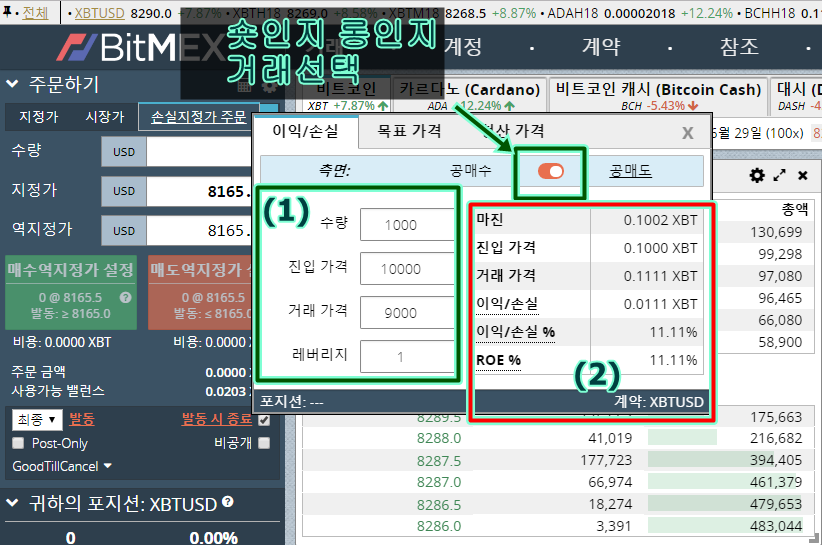Image resolution: width=822 pixels, height=545 pixels.
Task: Collapse the 주문하기 order panel
Action: coord(13,85)
